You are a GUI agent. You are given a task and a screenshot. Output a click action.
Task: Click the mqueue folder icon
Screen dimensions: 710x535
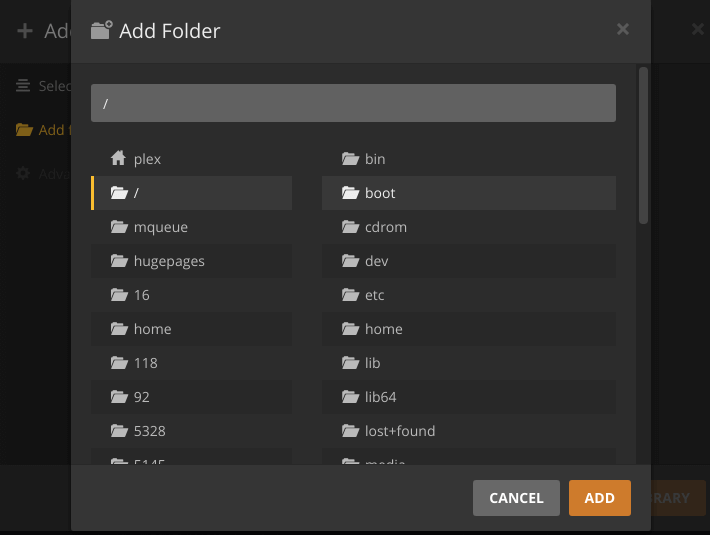pos(119,227)
